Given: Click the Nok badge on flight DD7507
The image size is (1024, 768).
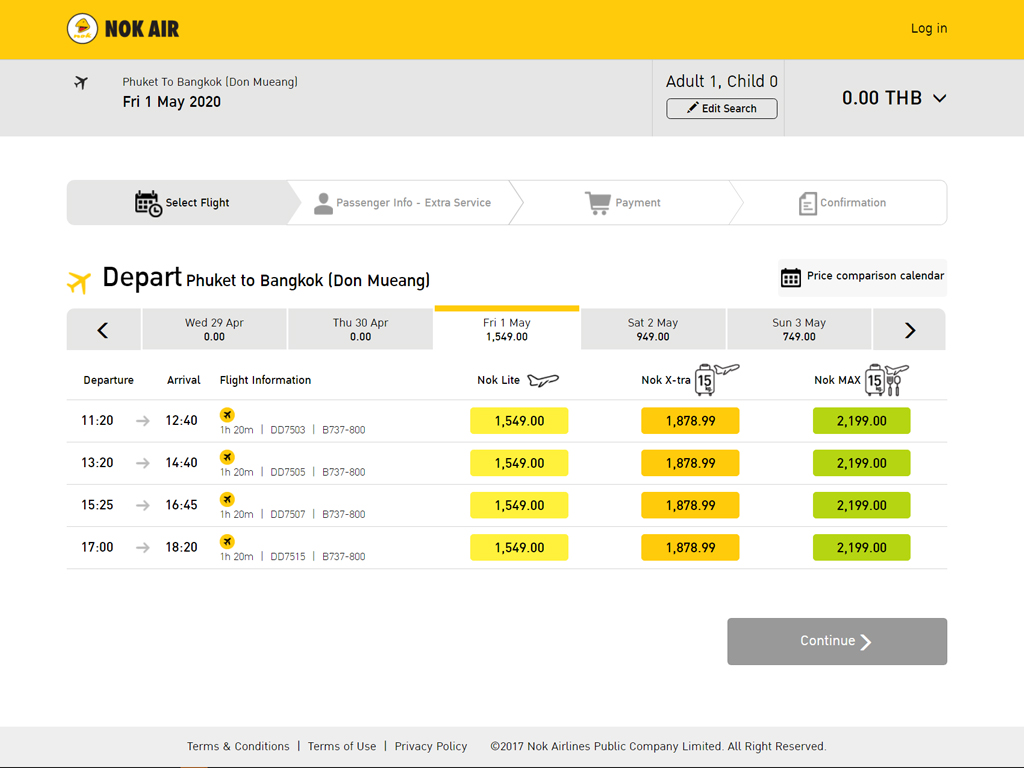Looking at the screenshot, I should [227, 500].
